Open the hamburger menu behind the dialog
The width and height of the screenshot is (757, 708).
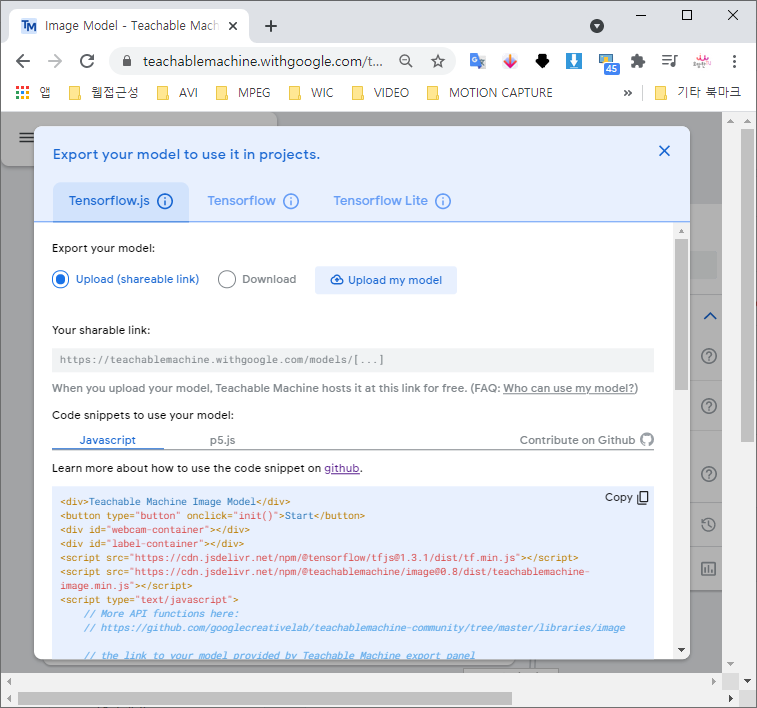[x=26, y=138]
